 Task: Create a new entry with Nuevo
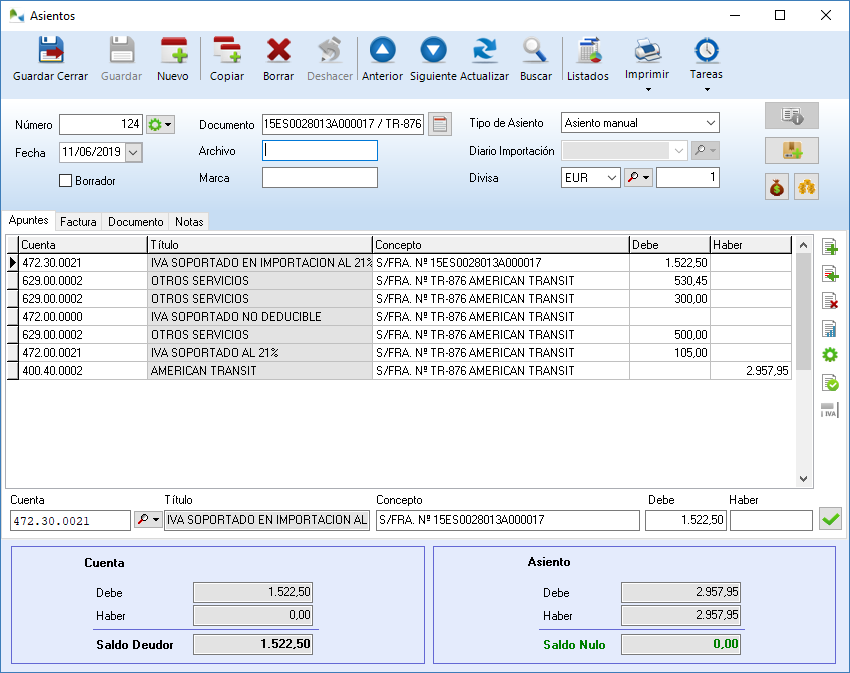pyautogui.click(x=173, y=59)
